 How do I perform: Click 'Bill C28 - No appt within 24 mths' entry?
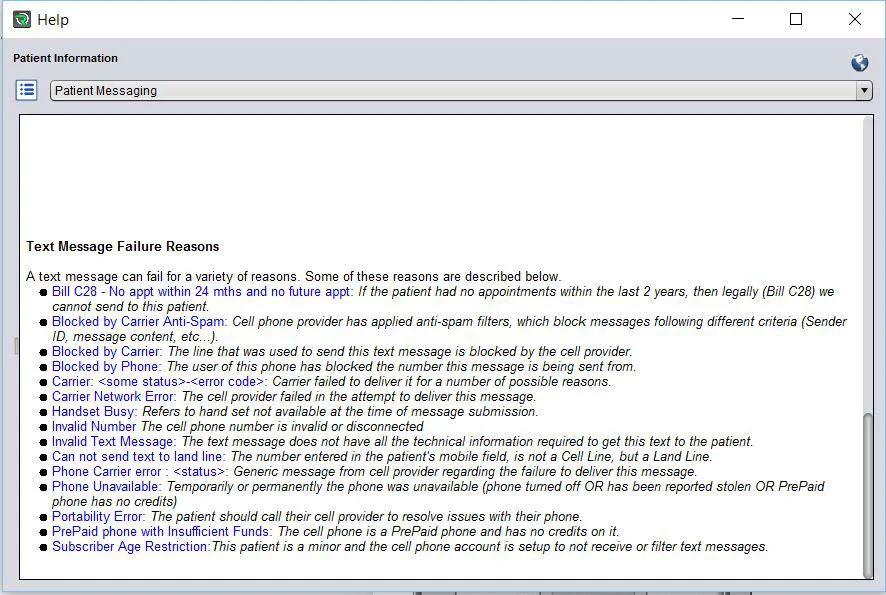pos(202,292)
